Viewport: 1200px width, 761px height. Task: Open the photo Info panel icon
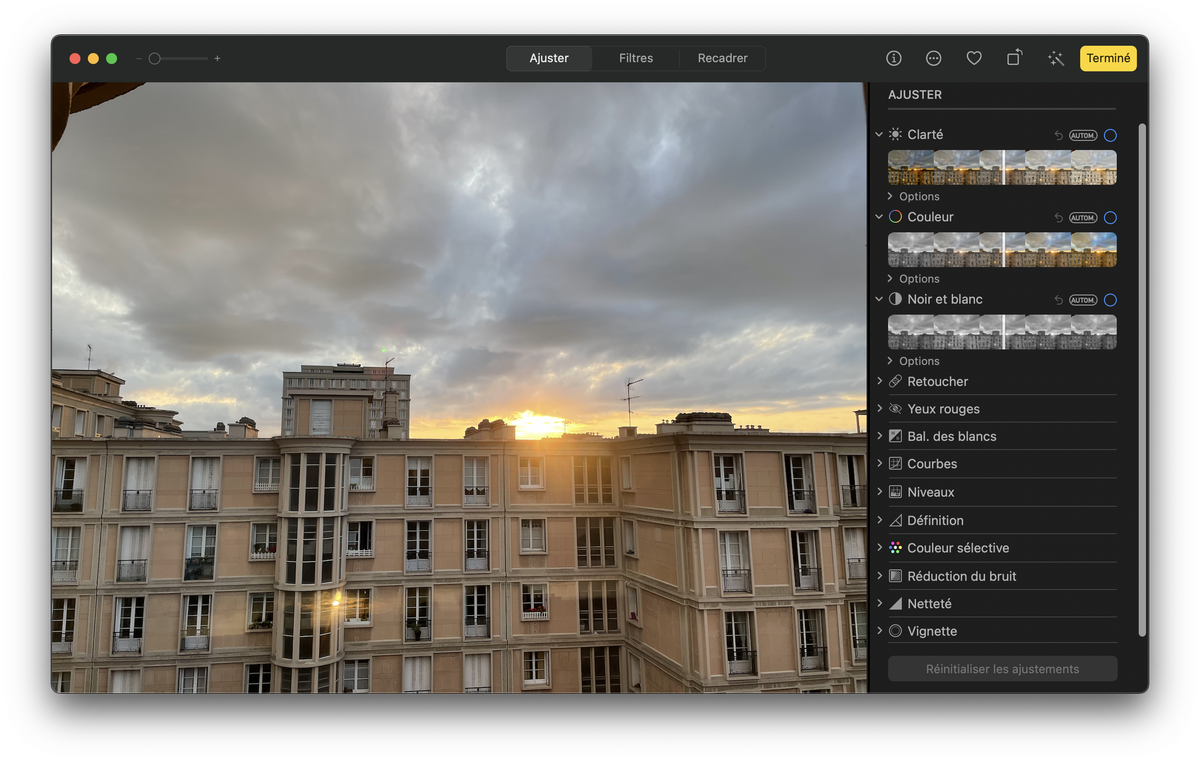894,58
